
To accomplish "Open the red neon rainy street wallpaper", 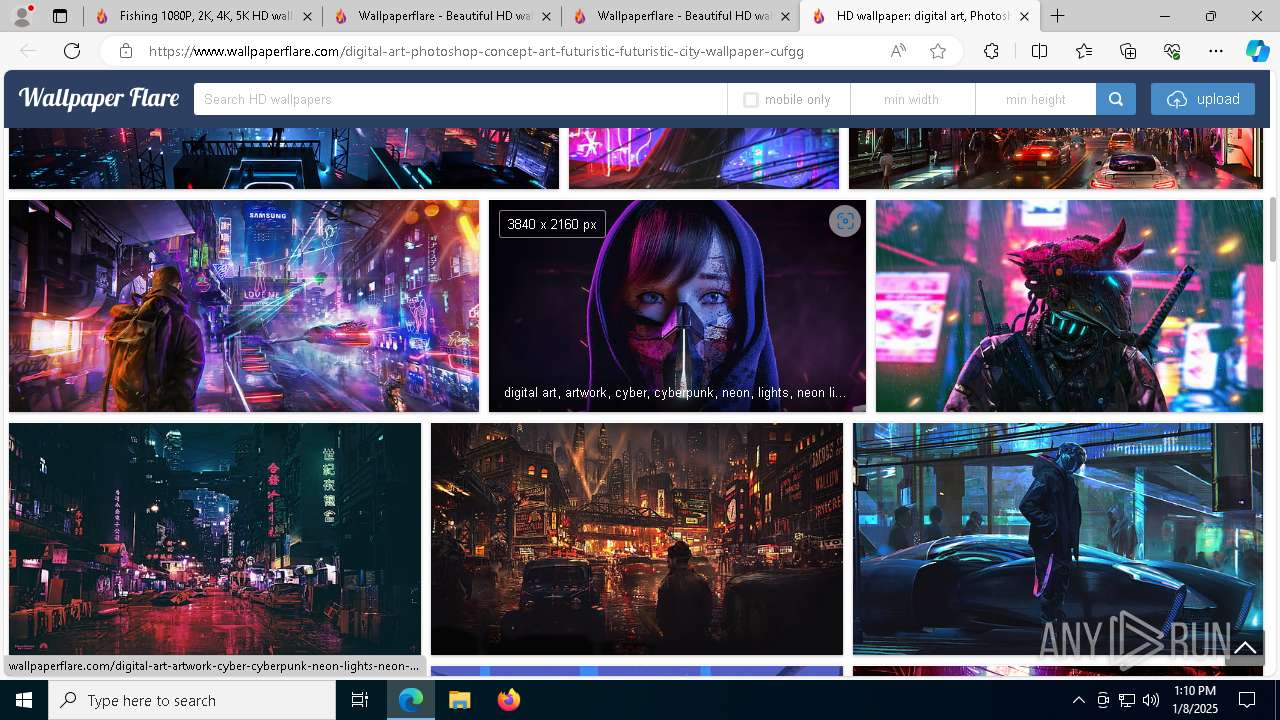I will (215, 539).
